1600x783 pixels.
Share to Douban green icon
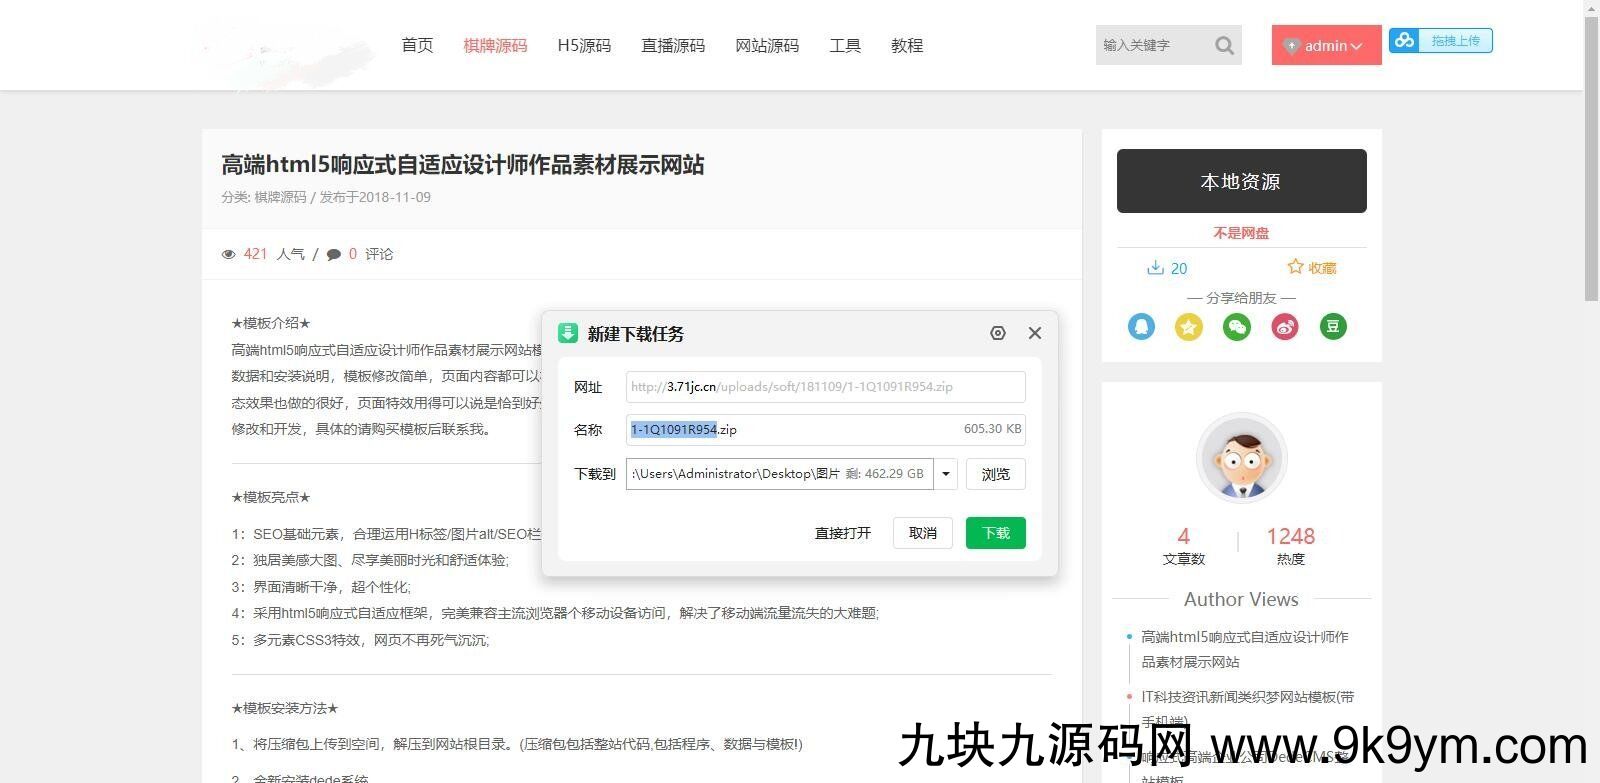[x=1333, y=326]
